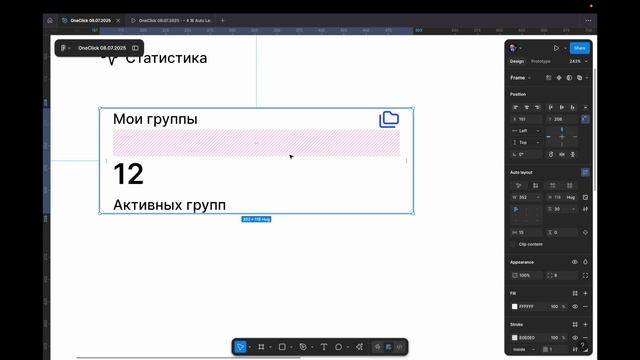
Task: Click the width W field
Action: click(x=527, y=197)
